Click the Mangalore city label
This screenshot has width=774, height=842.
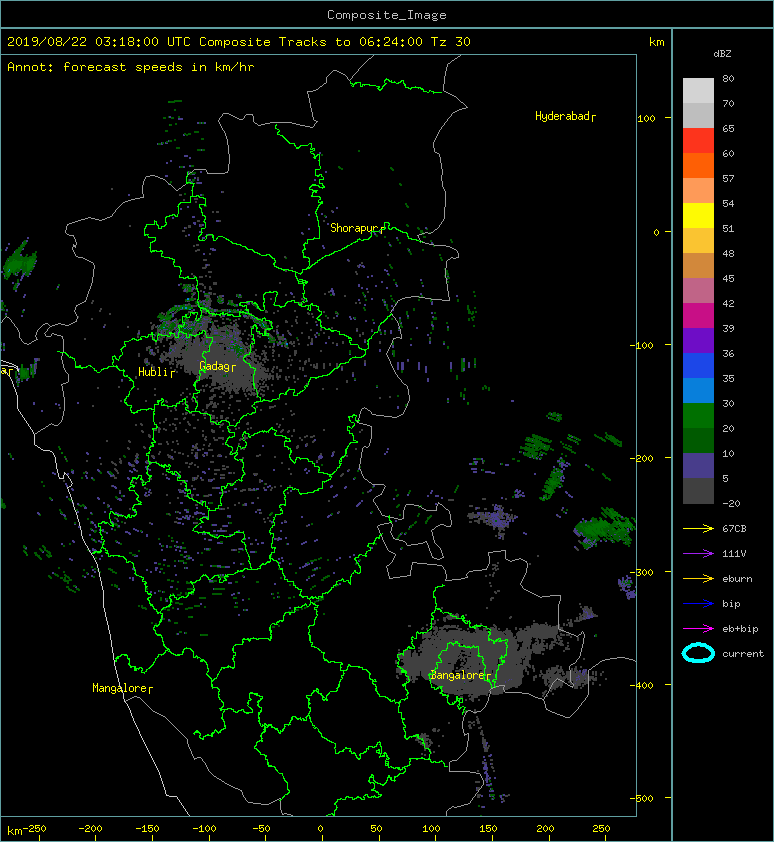[122, 688]
